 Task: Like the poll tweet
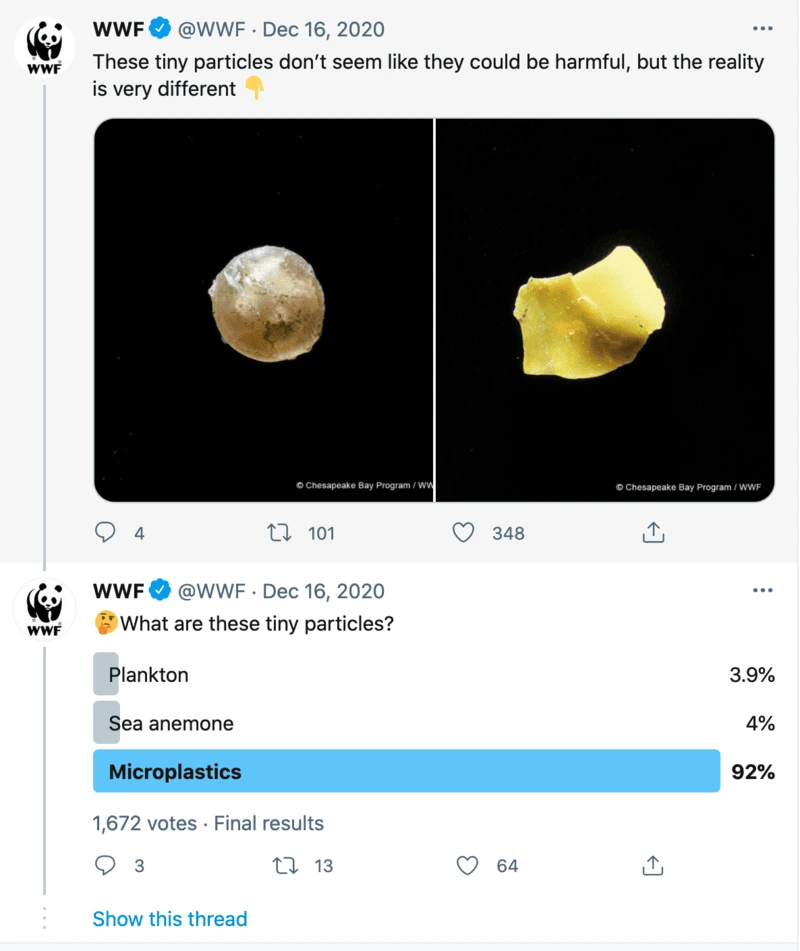point(466,866)
